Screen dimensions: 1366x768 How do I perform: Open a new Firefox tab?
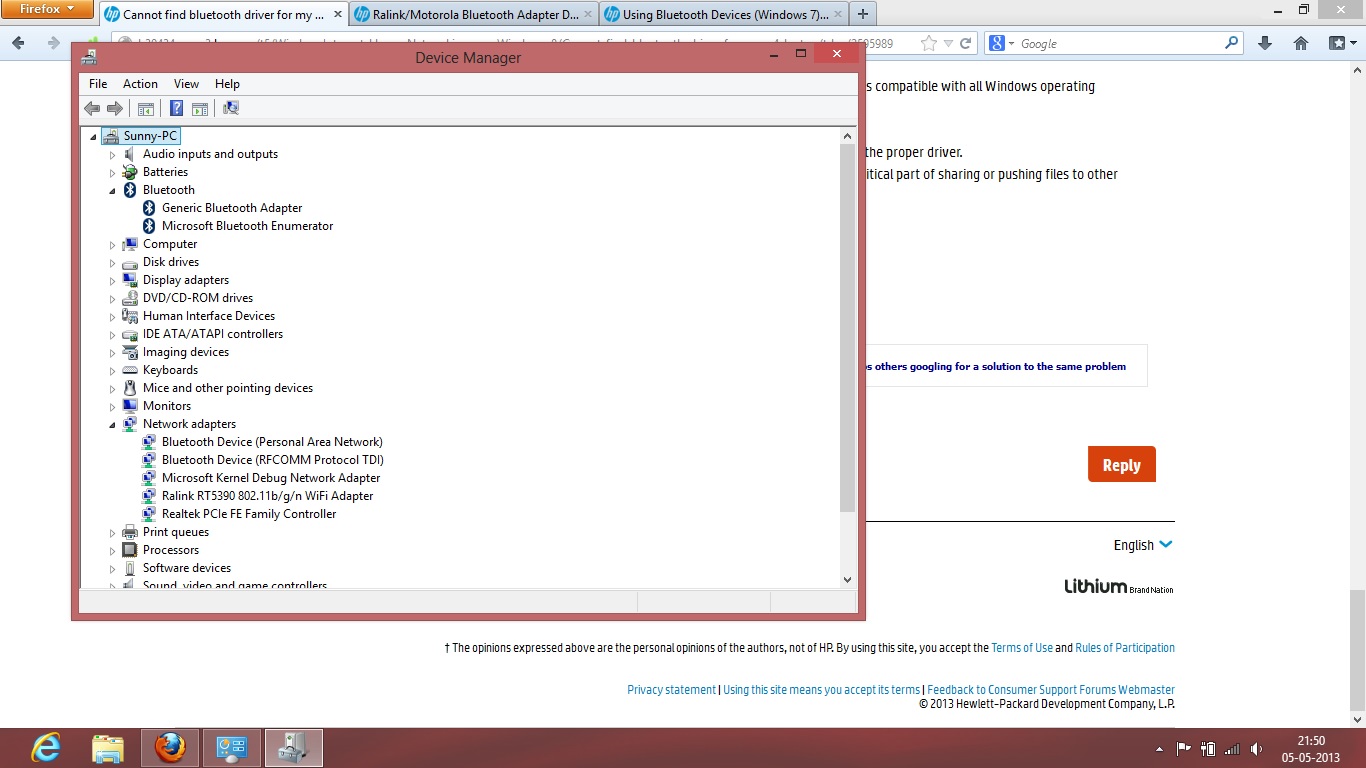click(x=863, y=14)
